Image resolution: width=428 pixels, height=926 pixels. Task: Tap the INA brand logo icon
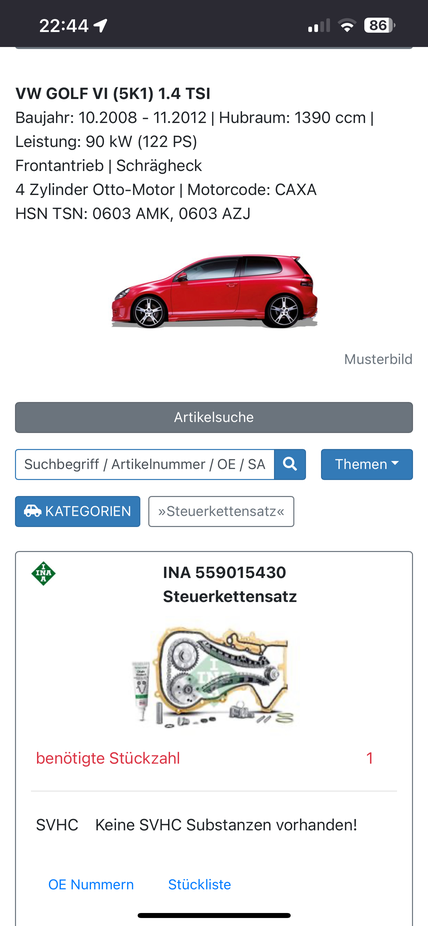click(x=44, y=573)
